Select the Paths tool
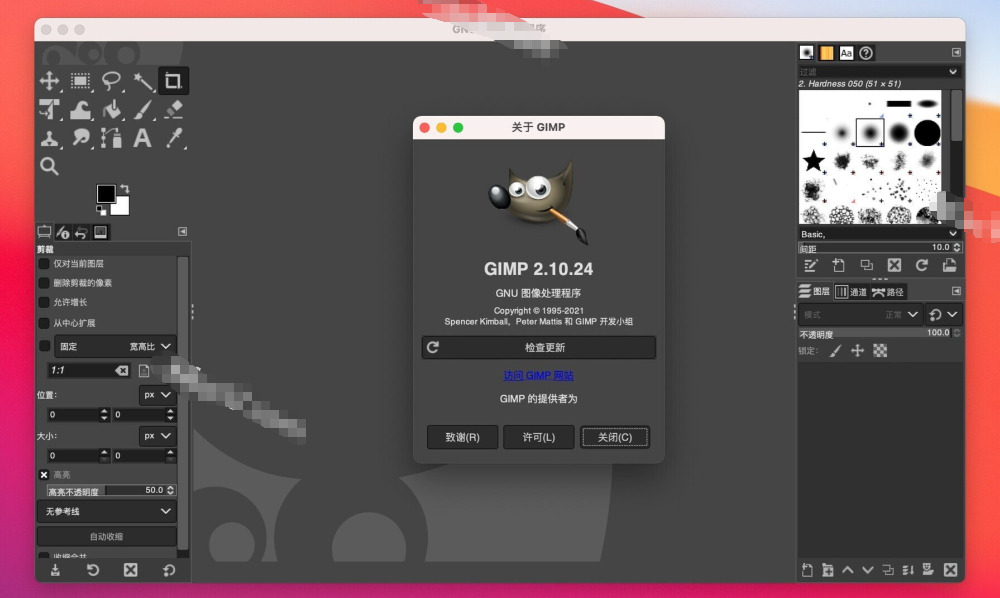Image resolution: width=1000 pixels, height=598 pixels. coord(111,138)
